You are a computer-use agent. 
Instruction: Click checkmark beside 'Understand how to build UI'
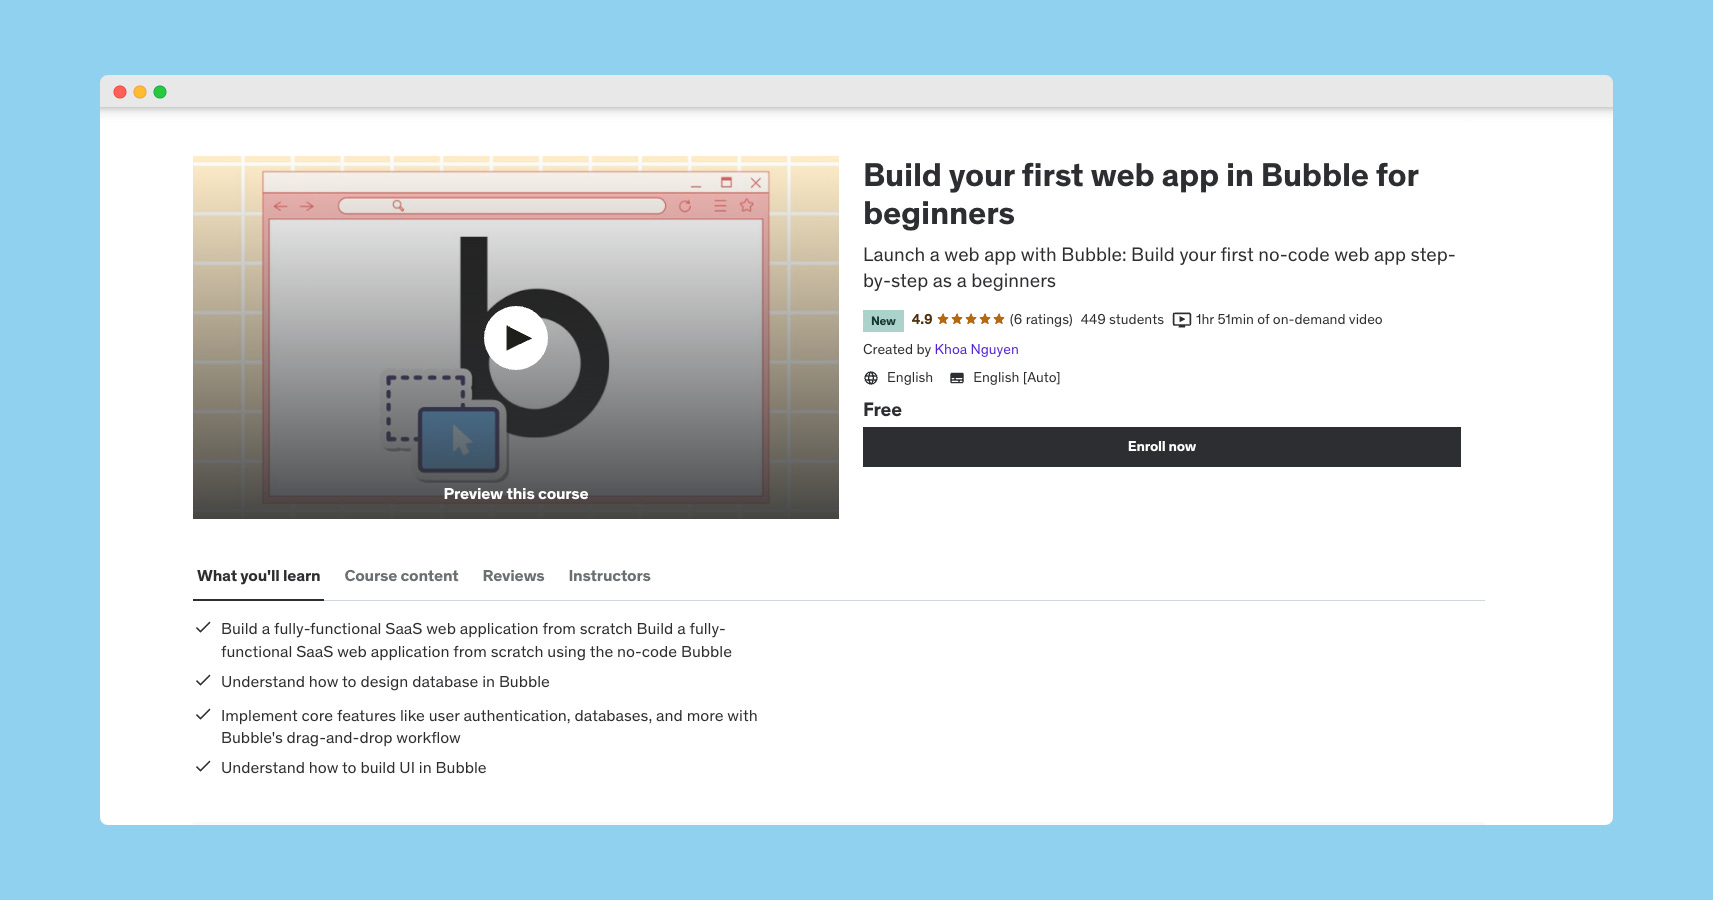[x=203, y=767]
